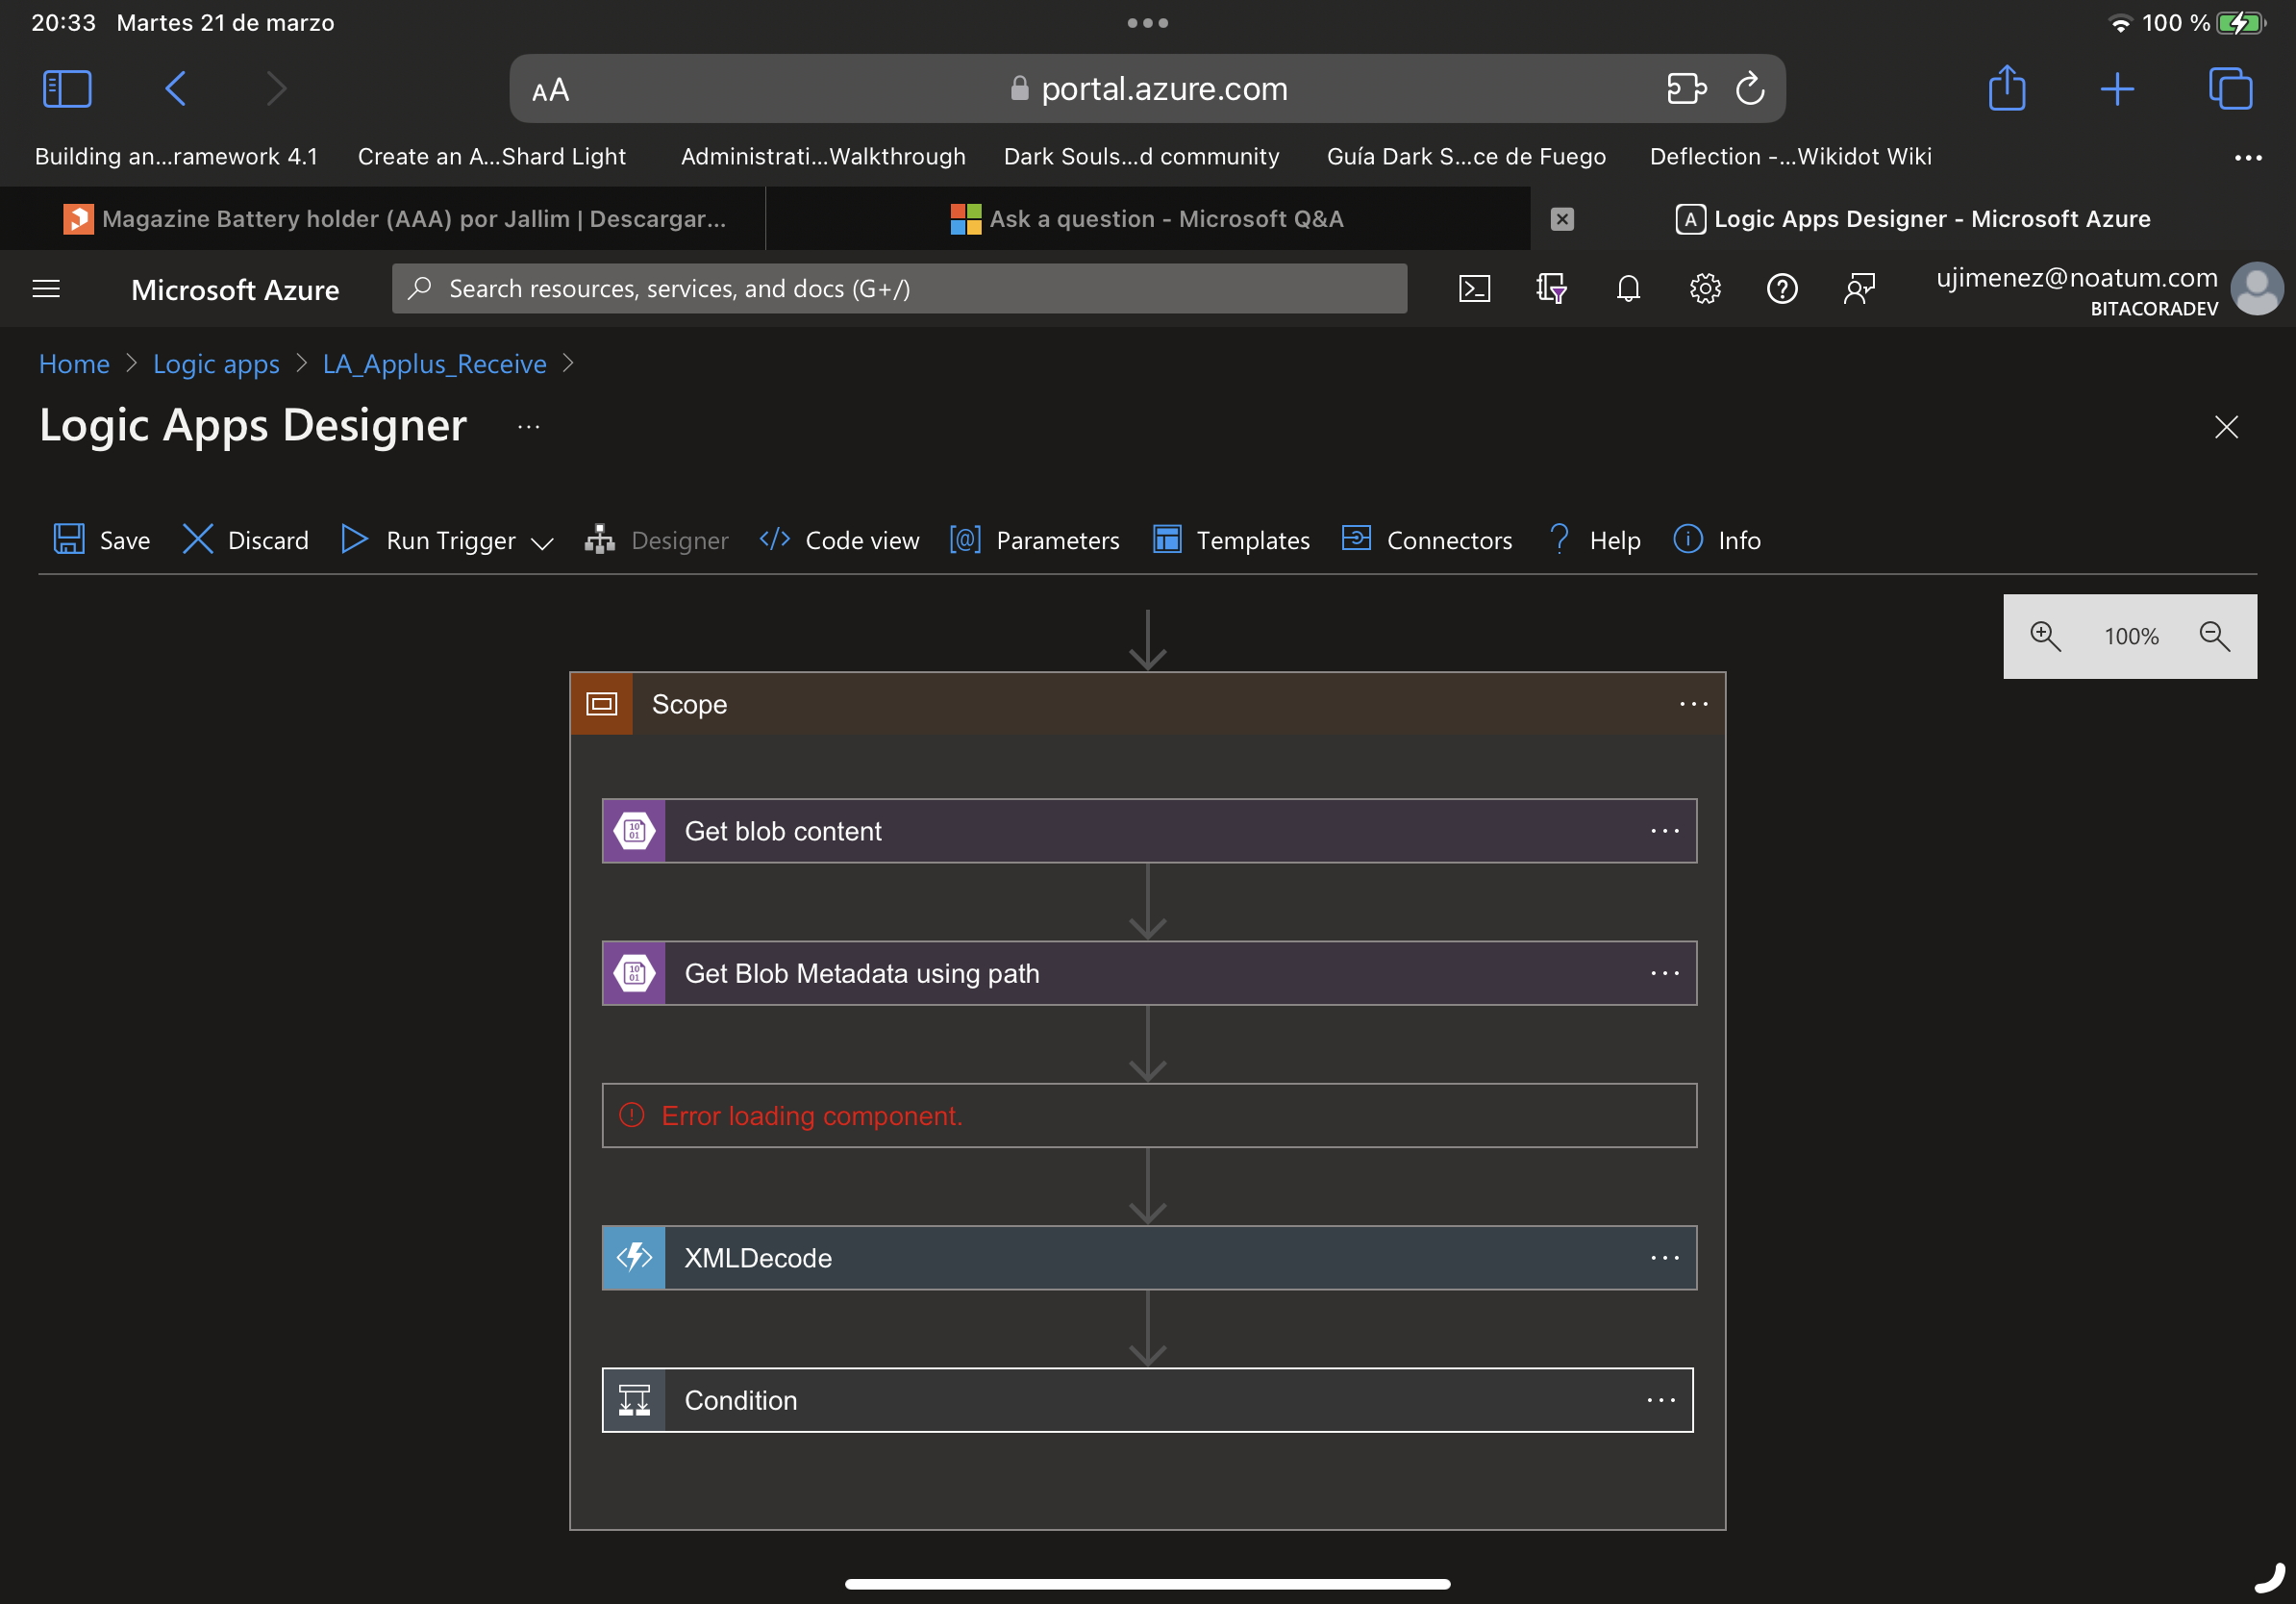Open Building an...ramework 4.1 bookmark
Viewport: 2296px width, 1604px height.
pyautogui.click(x=176, y=157)
